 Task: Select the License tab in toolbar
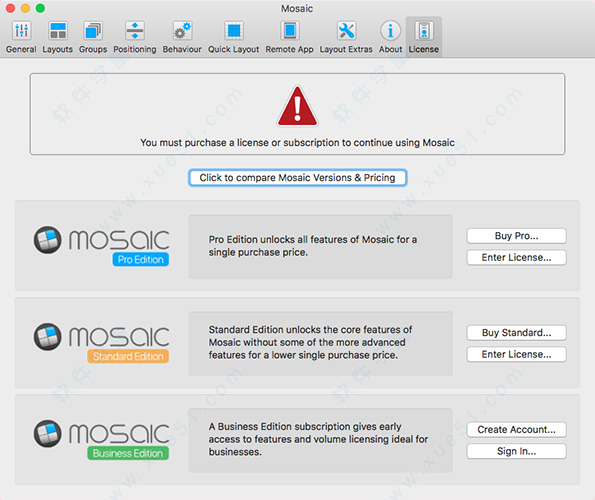[424, 37]
